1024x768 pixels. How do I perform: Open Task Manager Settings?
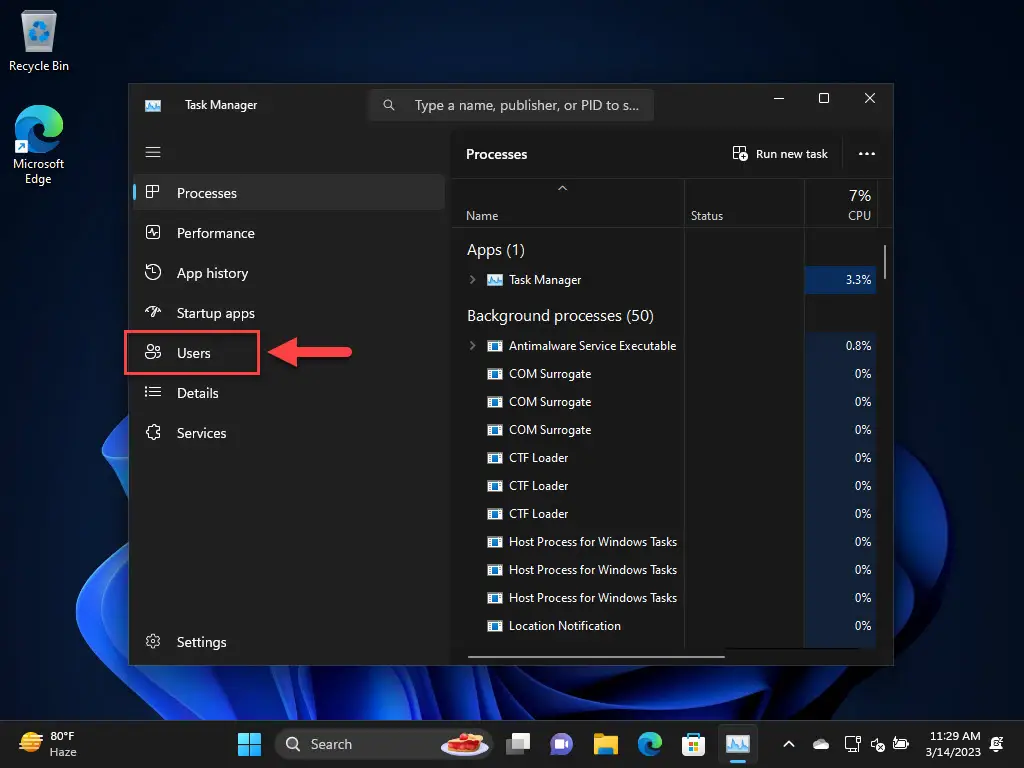tap(289, 642)
